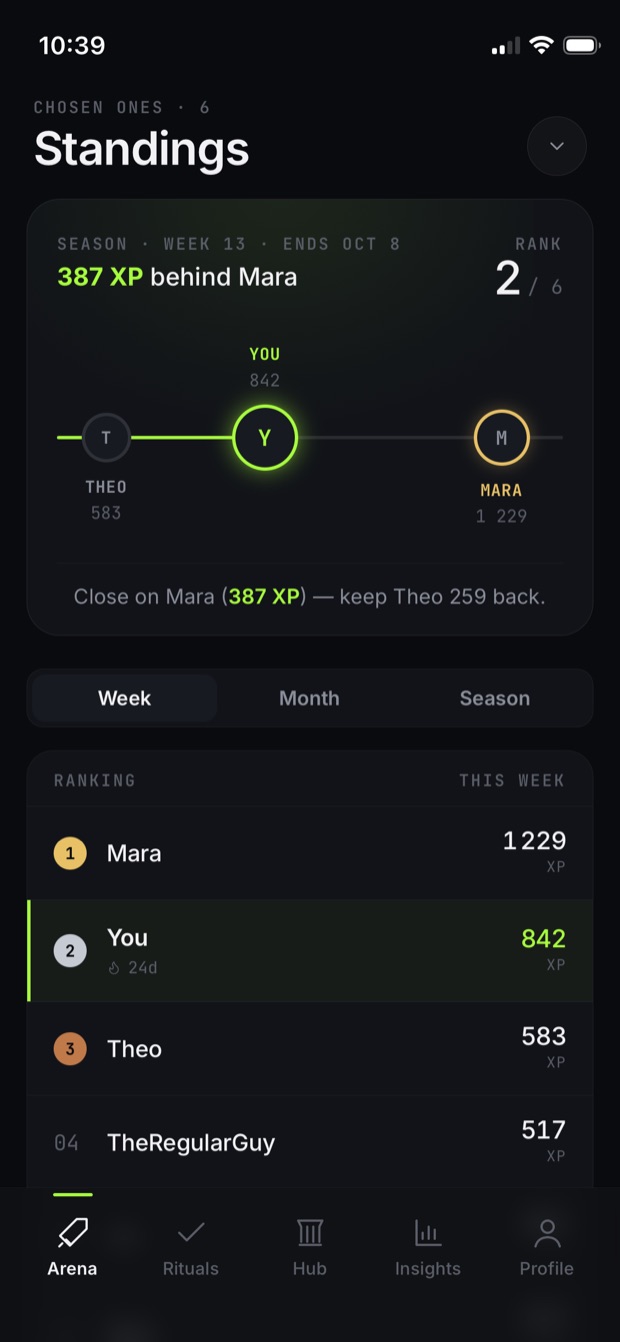Go to Rituals checkmark icon
The height and width of the screenshot is (1342, 620).
click(x=190, y=1233)
